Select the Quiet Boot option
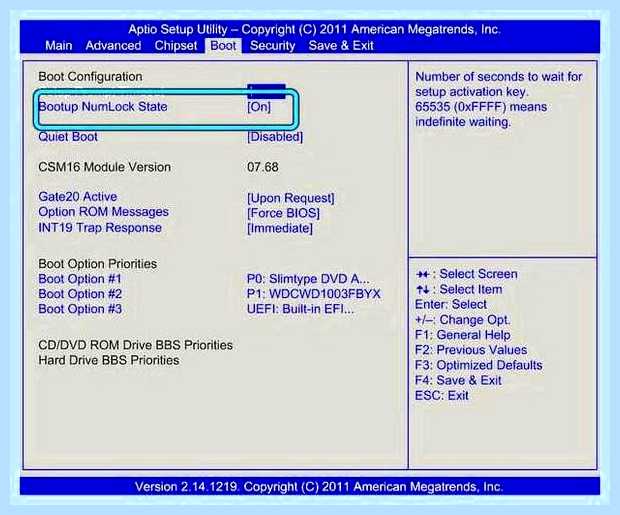620x515 pixels. click(x=68, y=137)
